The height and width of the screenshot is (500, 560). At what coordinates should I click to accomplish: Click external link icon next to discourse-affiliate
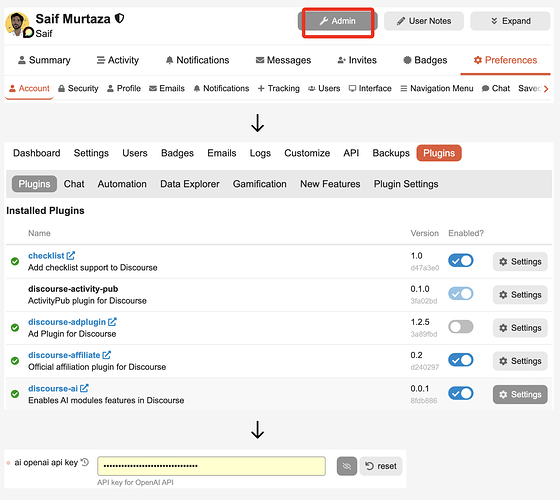106,355
